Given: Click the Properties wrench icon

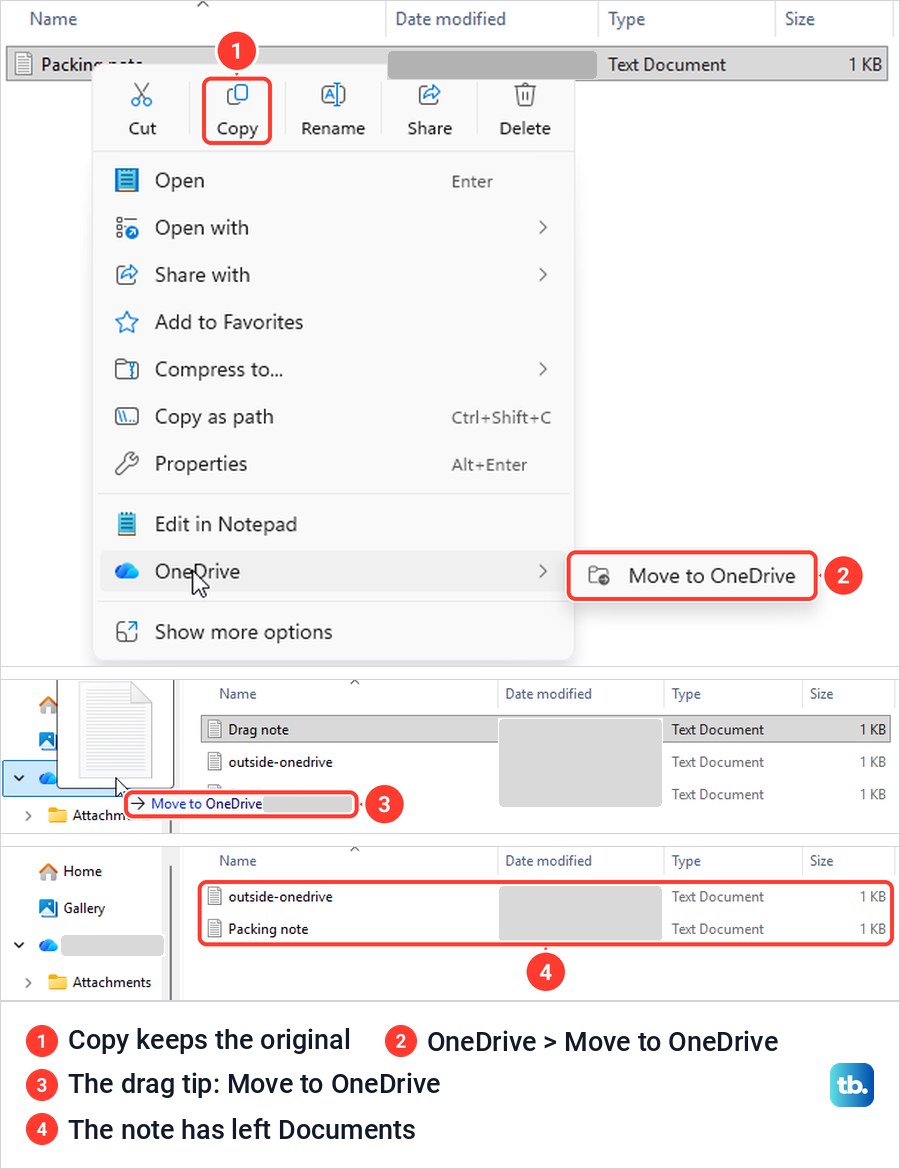Looking at the screenshot, I should tap(127, 464).
